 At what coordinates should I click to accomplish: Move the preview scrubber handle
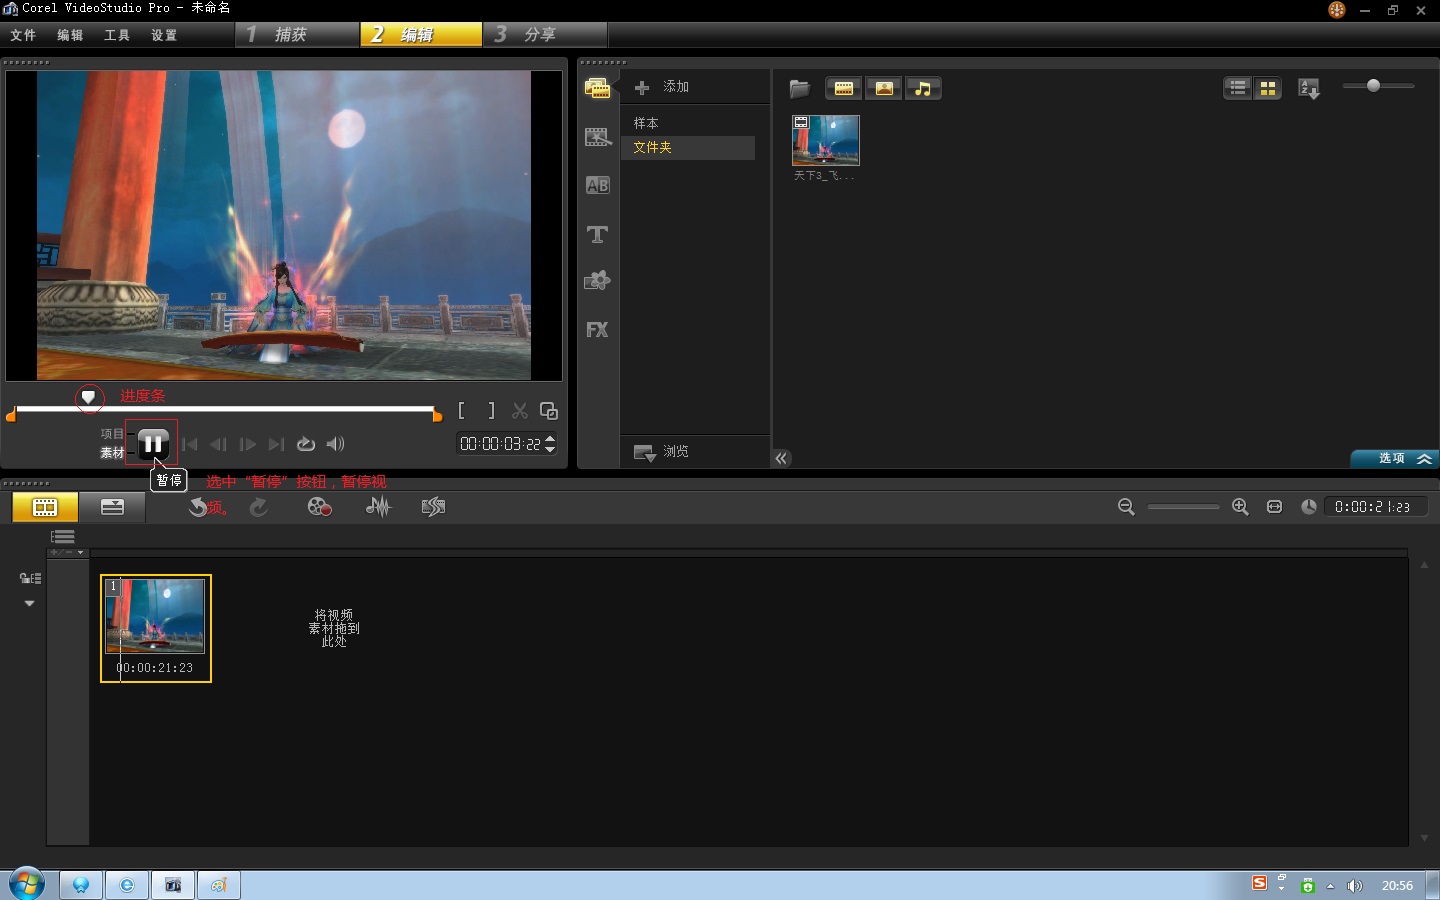click(88, 398)
